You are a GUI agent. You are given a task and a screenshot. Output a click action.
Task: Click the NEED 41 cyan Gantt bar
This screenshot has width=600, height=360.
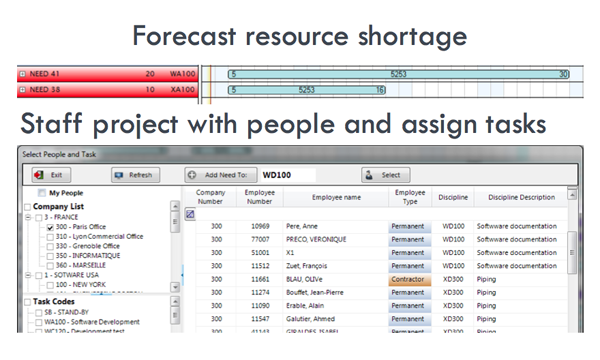point(399,74)
